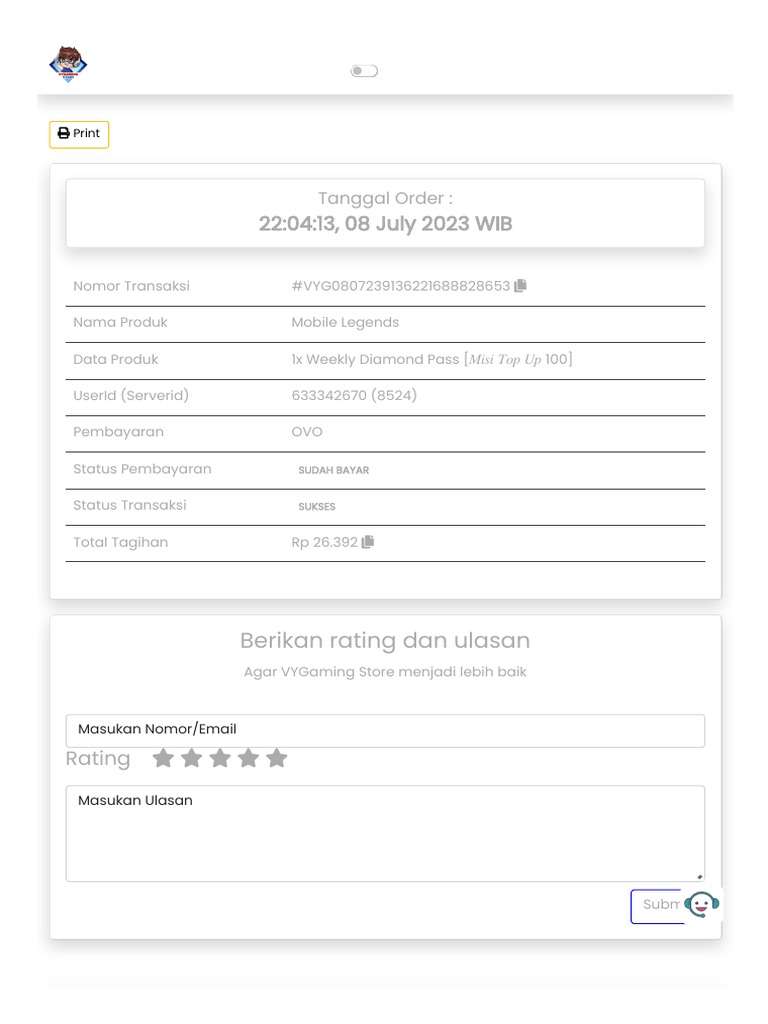Select the fourth rating star

(248, 759)
